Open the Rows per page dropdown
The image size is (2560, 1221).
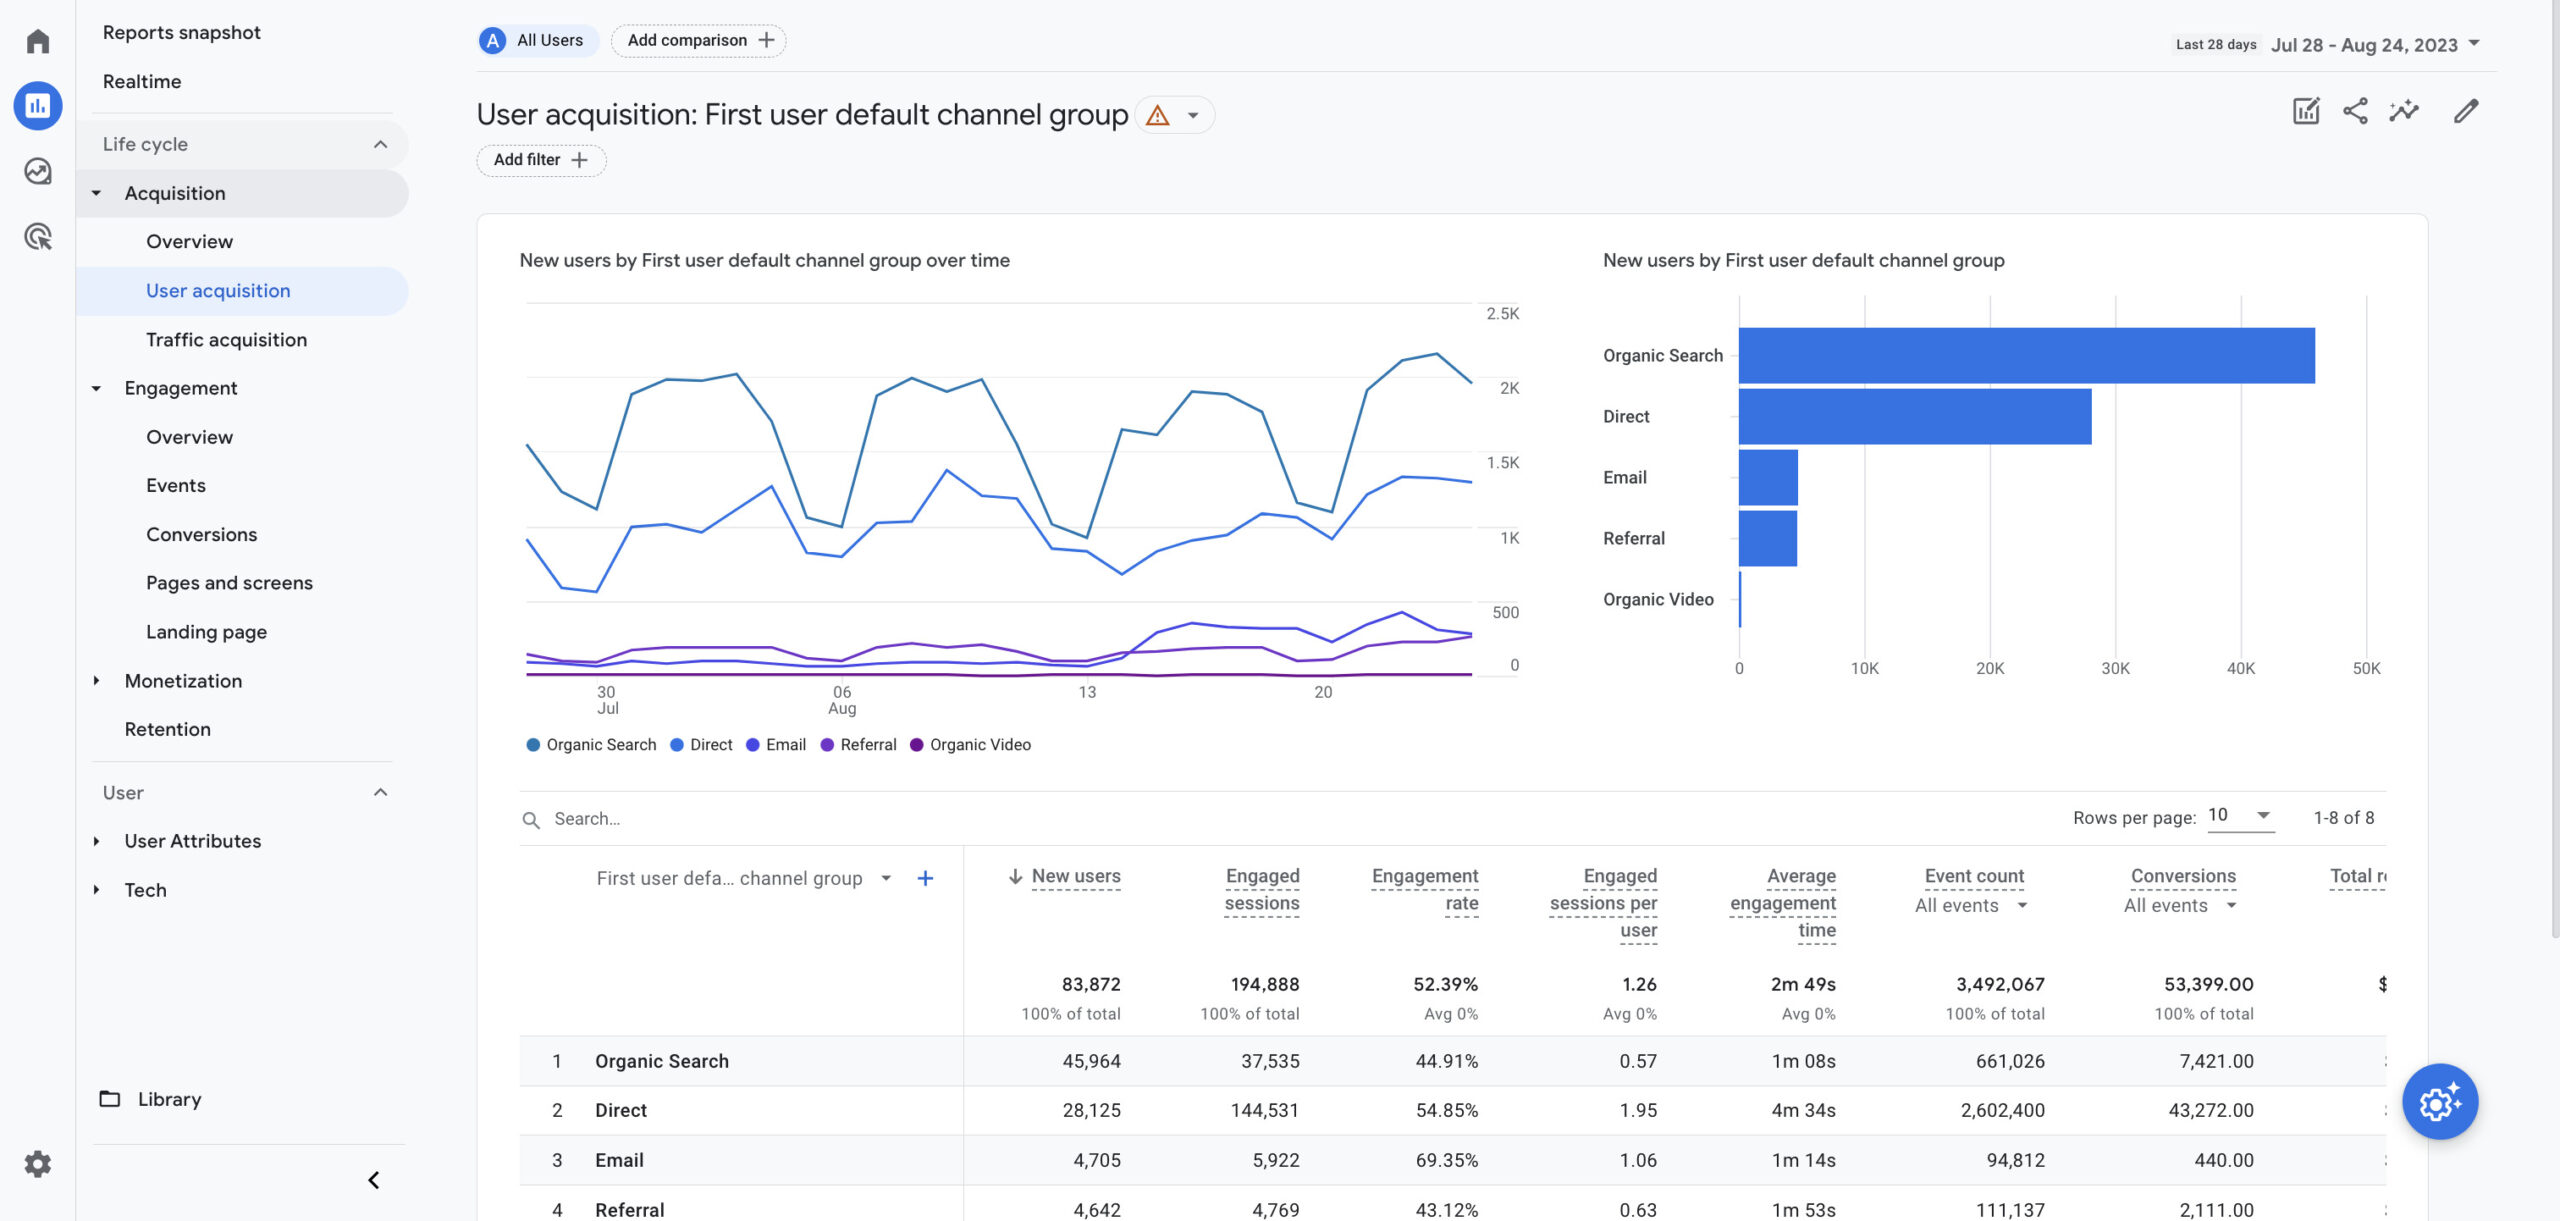tap(2240, 816)
